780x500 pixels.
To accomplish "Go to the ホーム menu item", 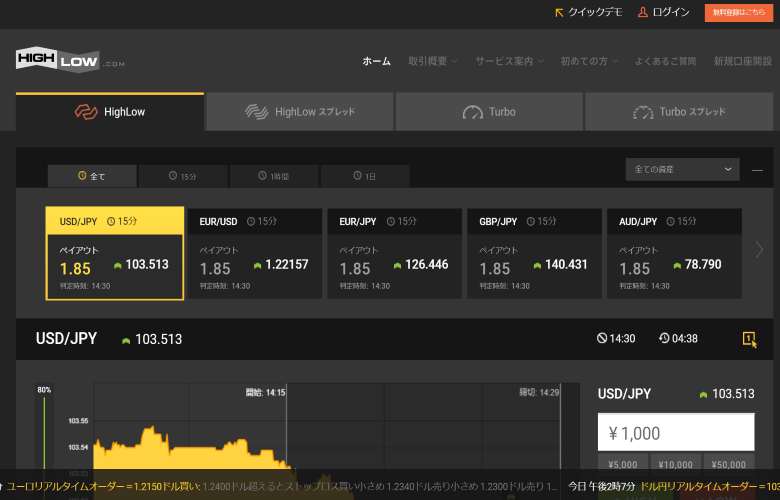I will tap(377, 61).
